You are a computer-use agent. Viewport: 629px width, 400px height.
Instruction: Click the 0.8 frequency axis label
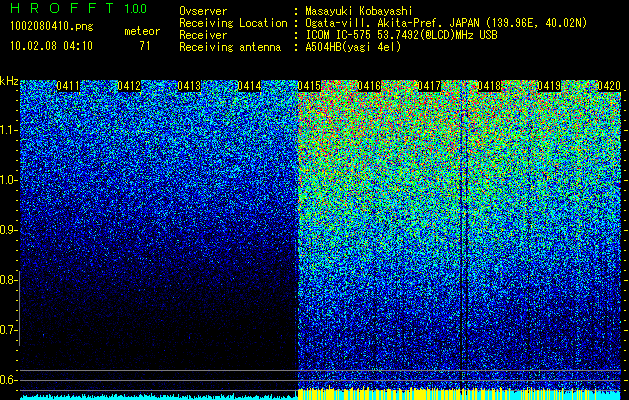[7, 280]
